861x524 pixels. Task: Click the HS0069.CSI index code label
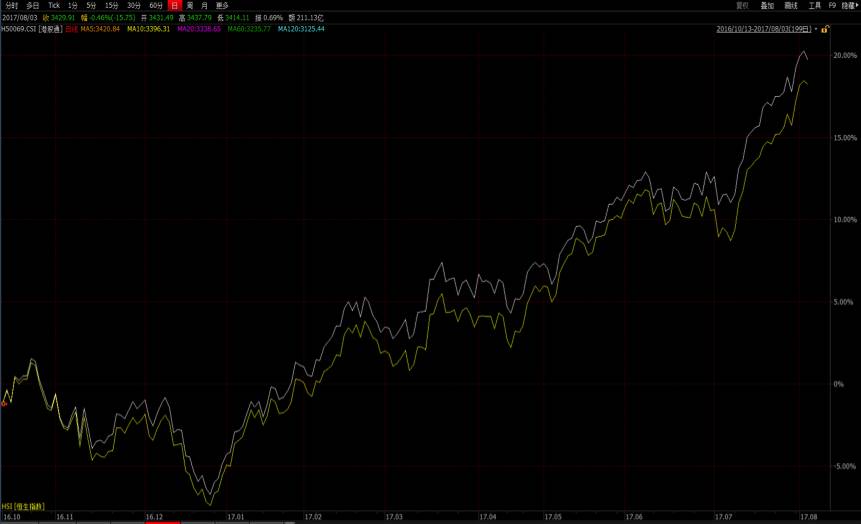point(18,29)
